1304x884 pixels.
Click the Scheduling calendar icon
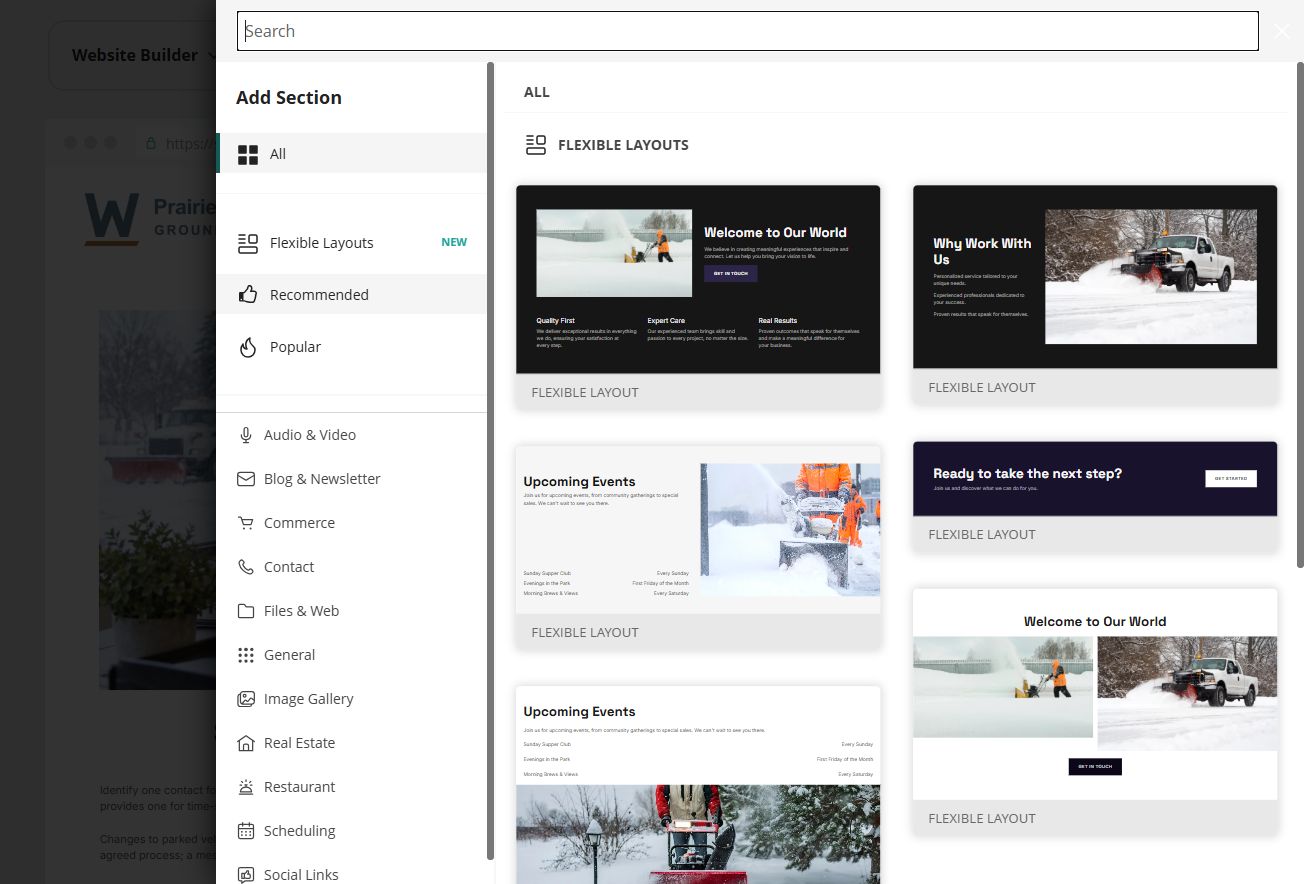[x=246, y=831]
